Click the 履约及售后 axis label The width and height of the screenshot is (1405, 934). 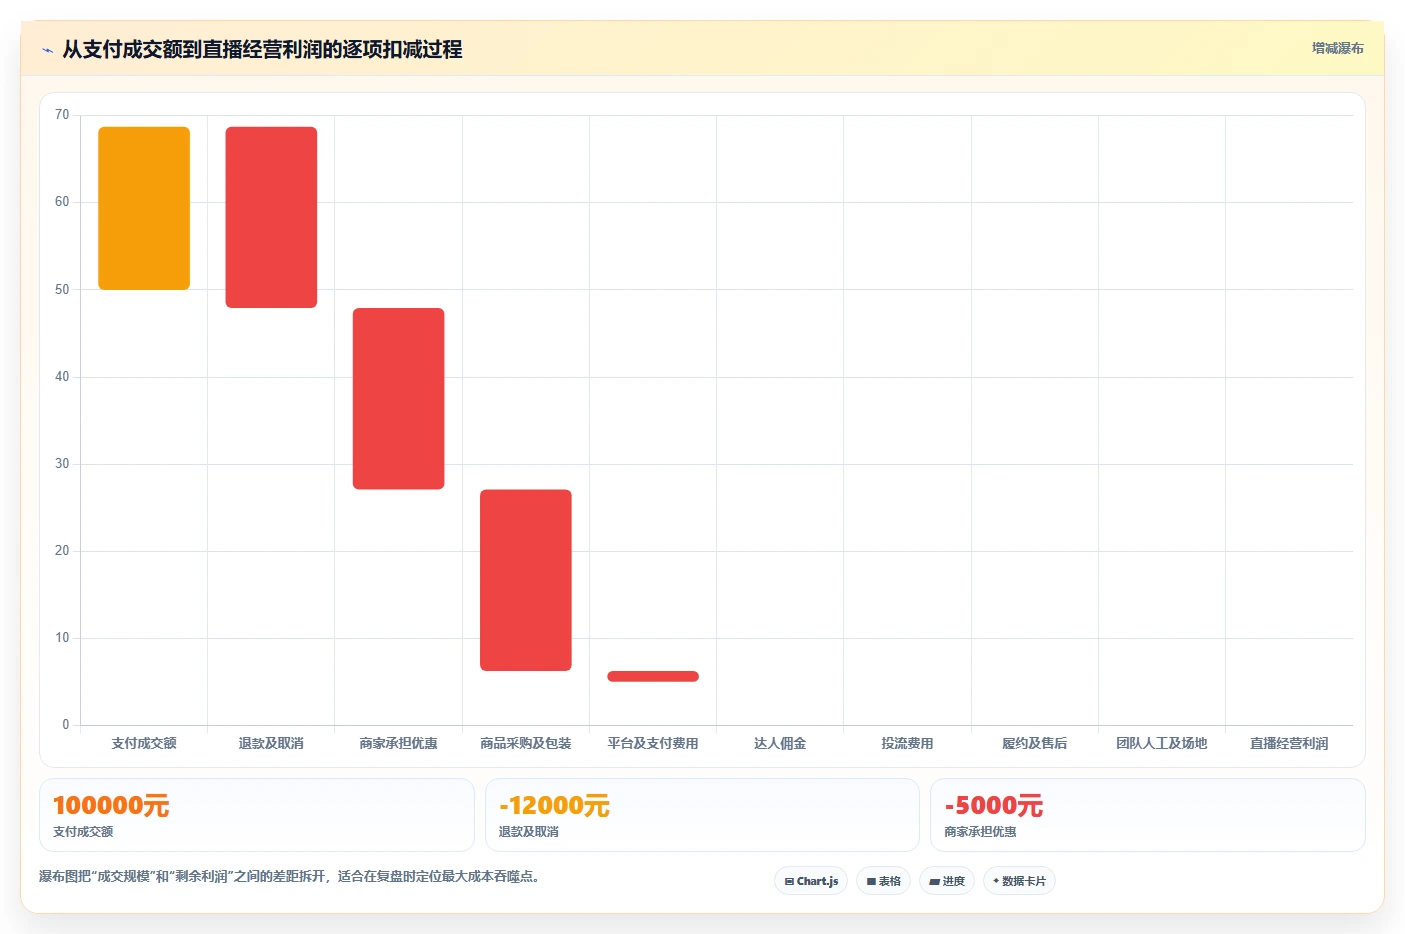coord(1035,743)
